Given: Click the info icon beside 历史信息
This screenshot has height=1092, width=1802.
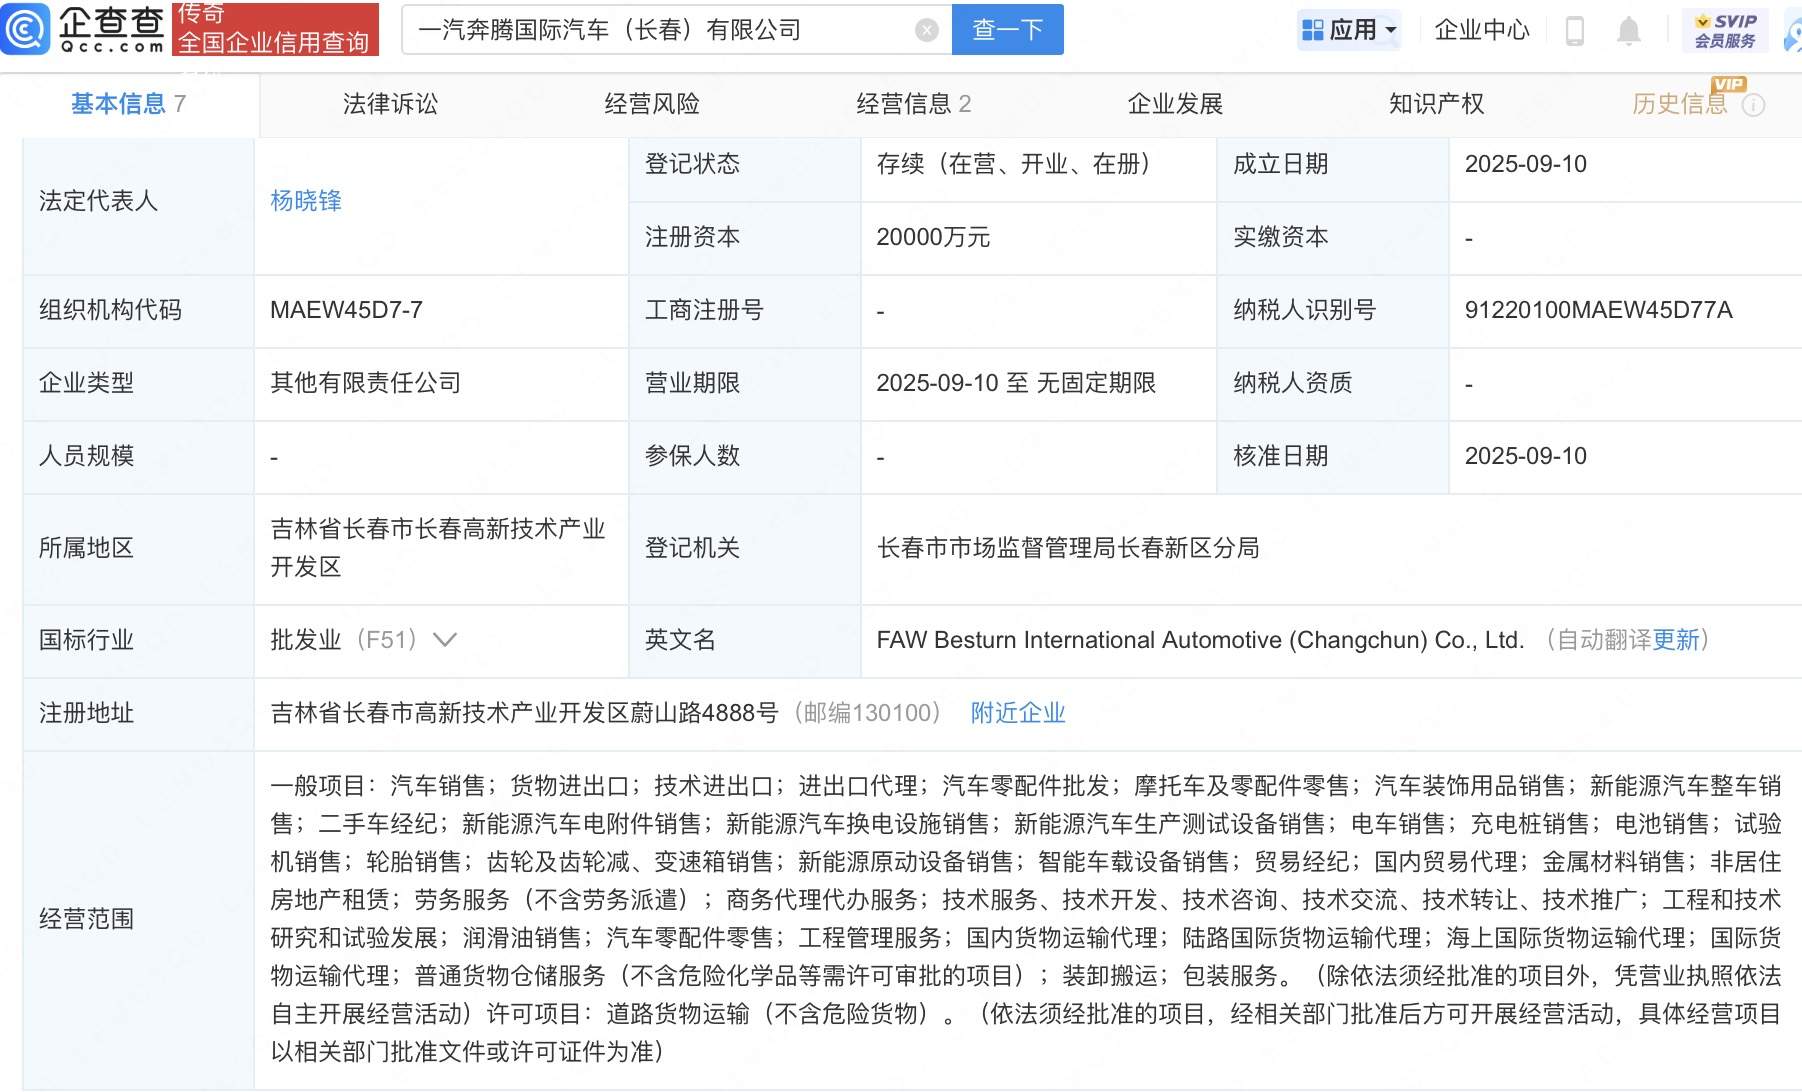Looking at the screenshot, I should click(1753, 105).
